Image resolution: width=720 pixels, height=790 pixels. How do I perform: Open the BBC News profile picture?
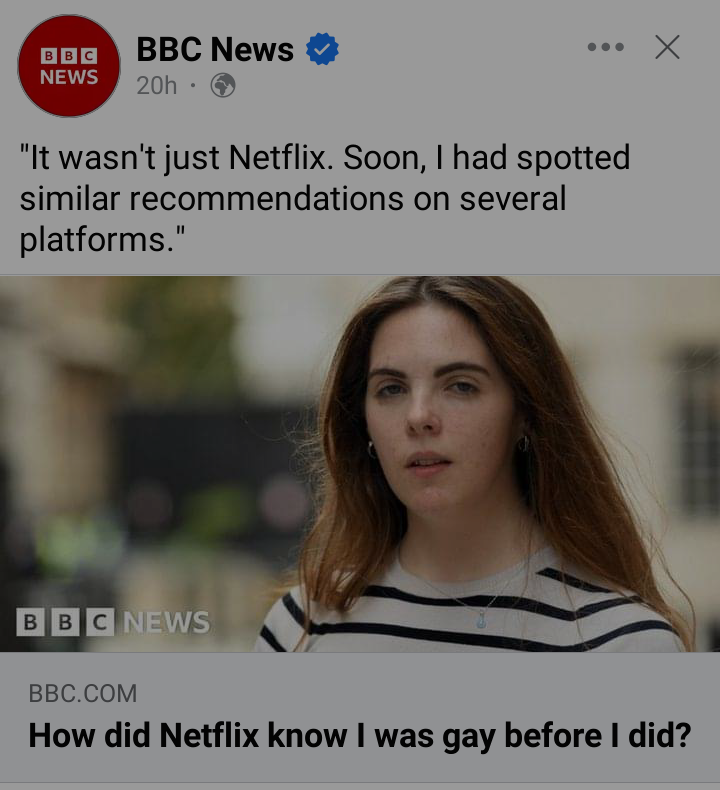(69, 66)
